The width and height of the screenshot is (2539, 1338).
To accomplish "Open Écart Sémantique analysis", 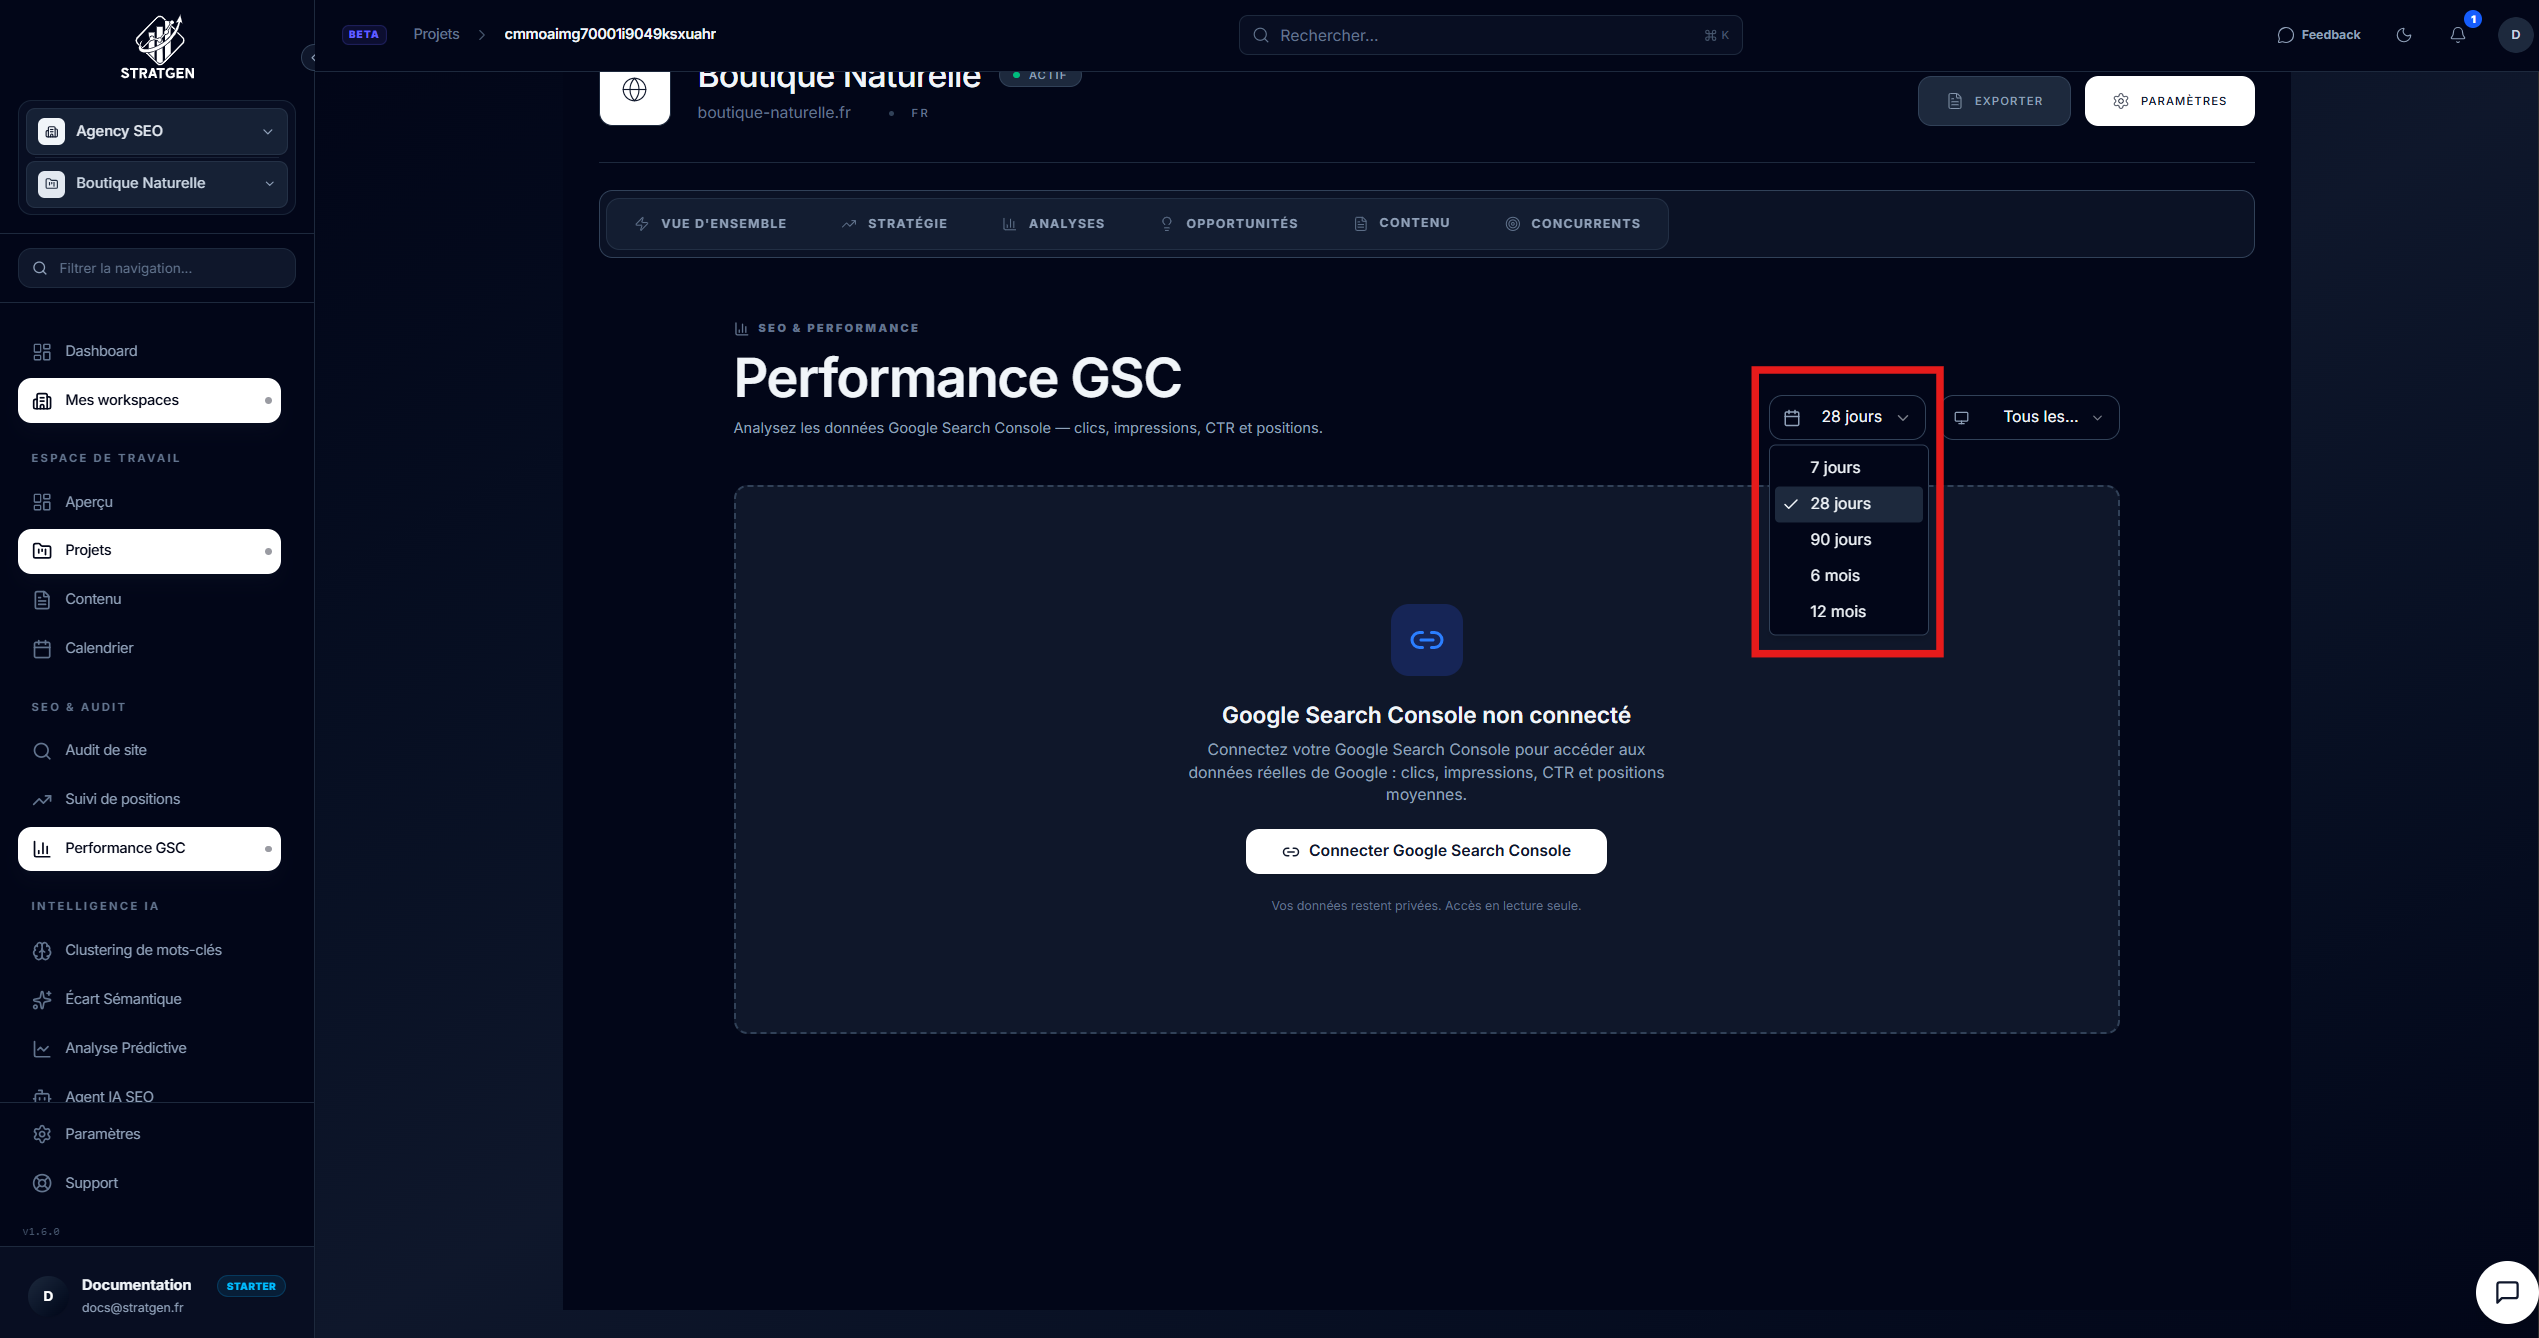I will tap(122, 998).
